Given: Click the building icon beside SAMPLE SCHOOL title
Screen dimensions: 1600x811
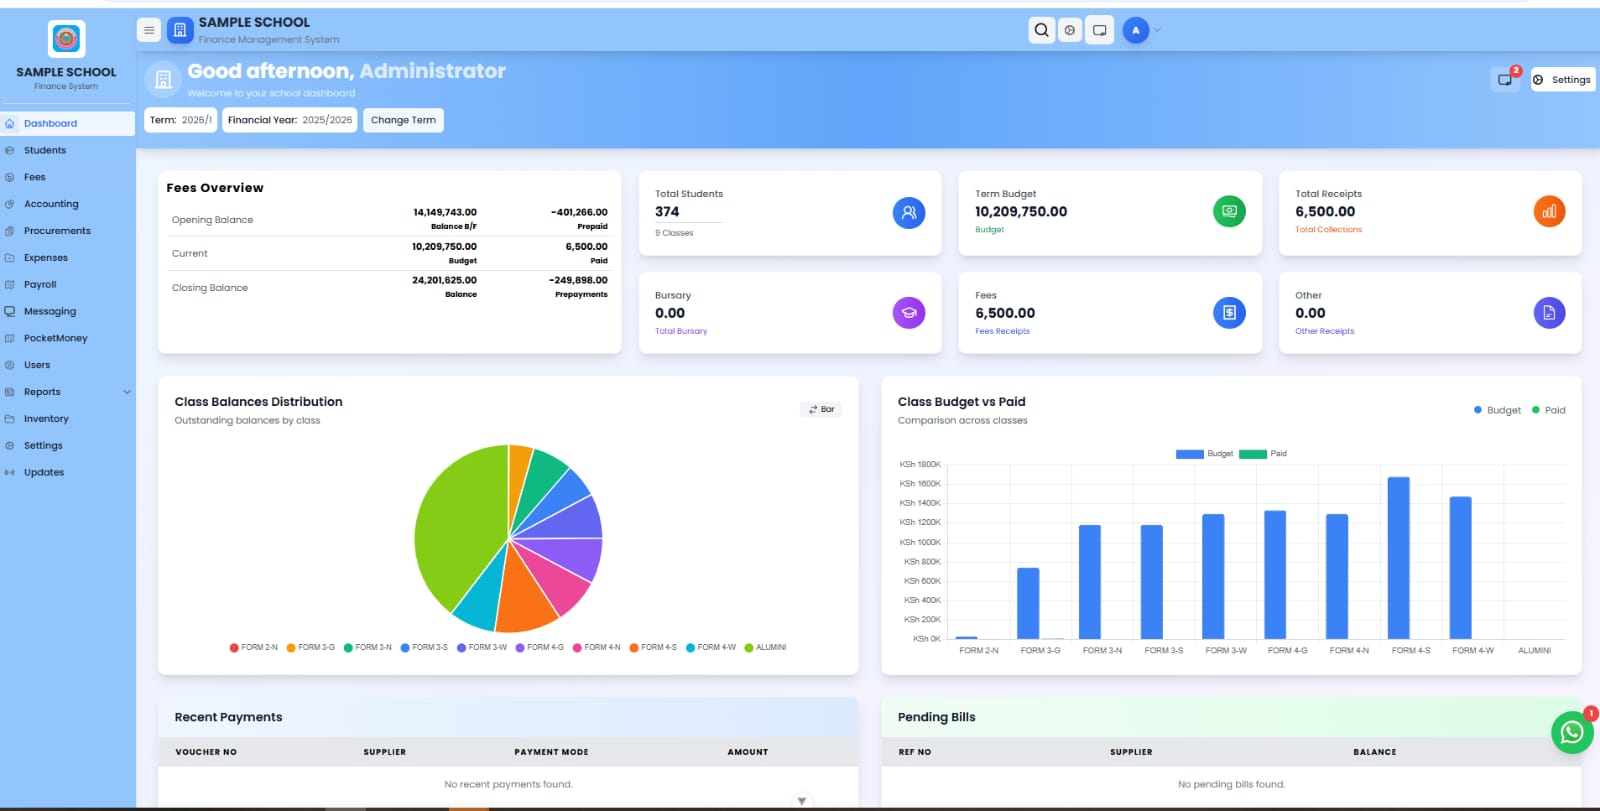Looking at the screenshot, I should pyautogui.click(x=180, y=30).
